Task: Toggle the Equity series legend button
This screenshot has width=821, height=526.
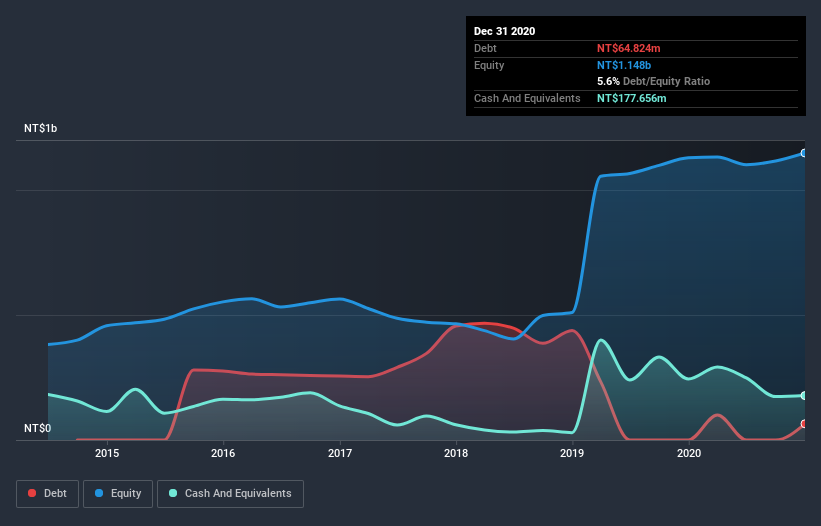Action: 118,494
